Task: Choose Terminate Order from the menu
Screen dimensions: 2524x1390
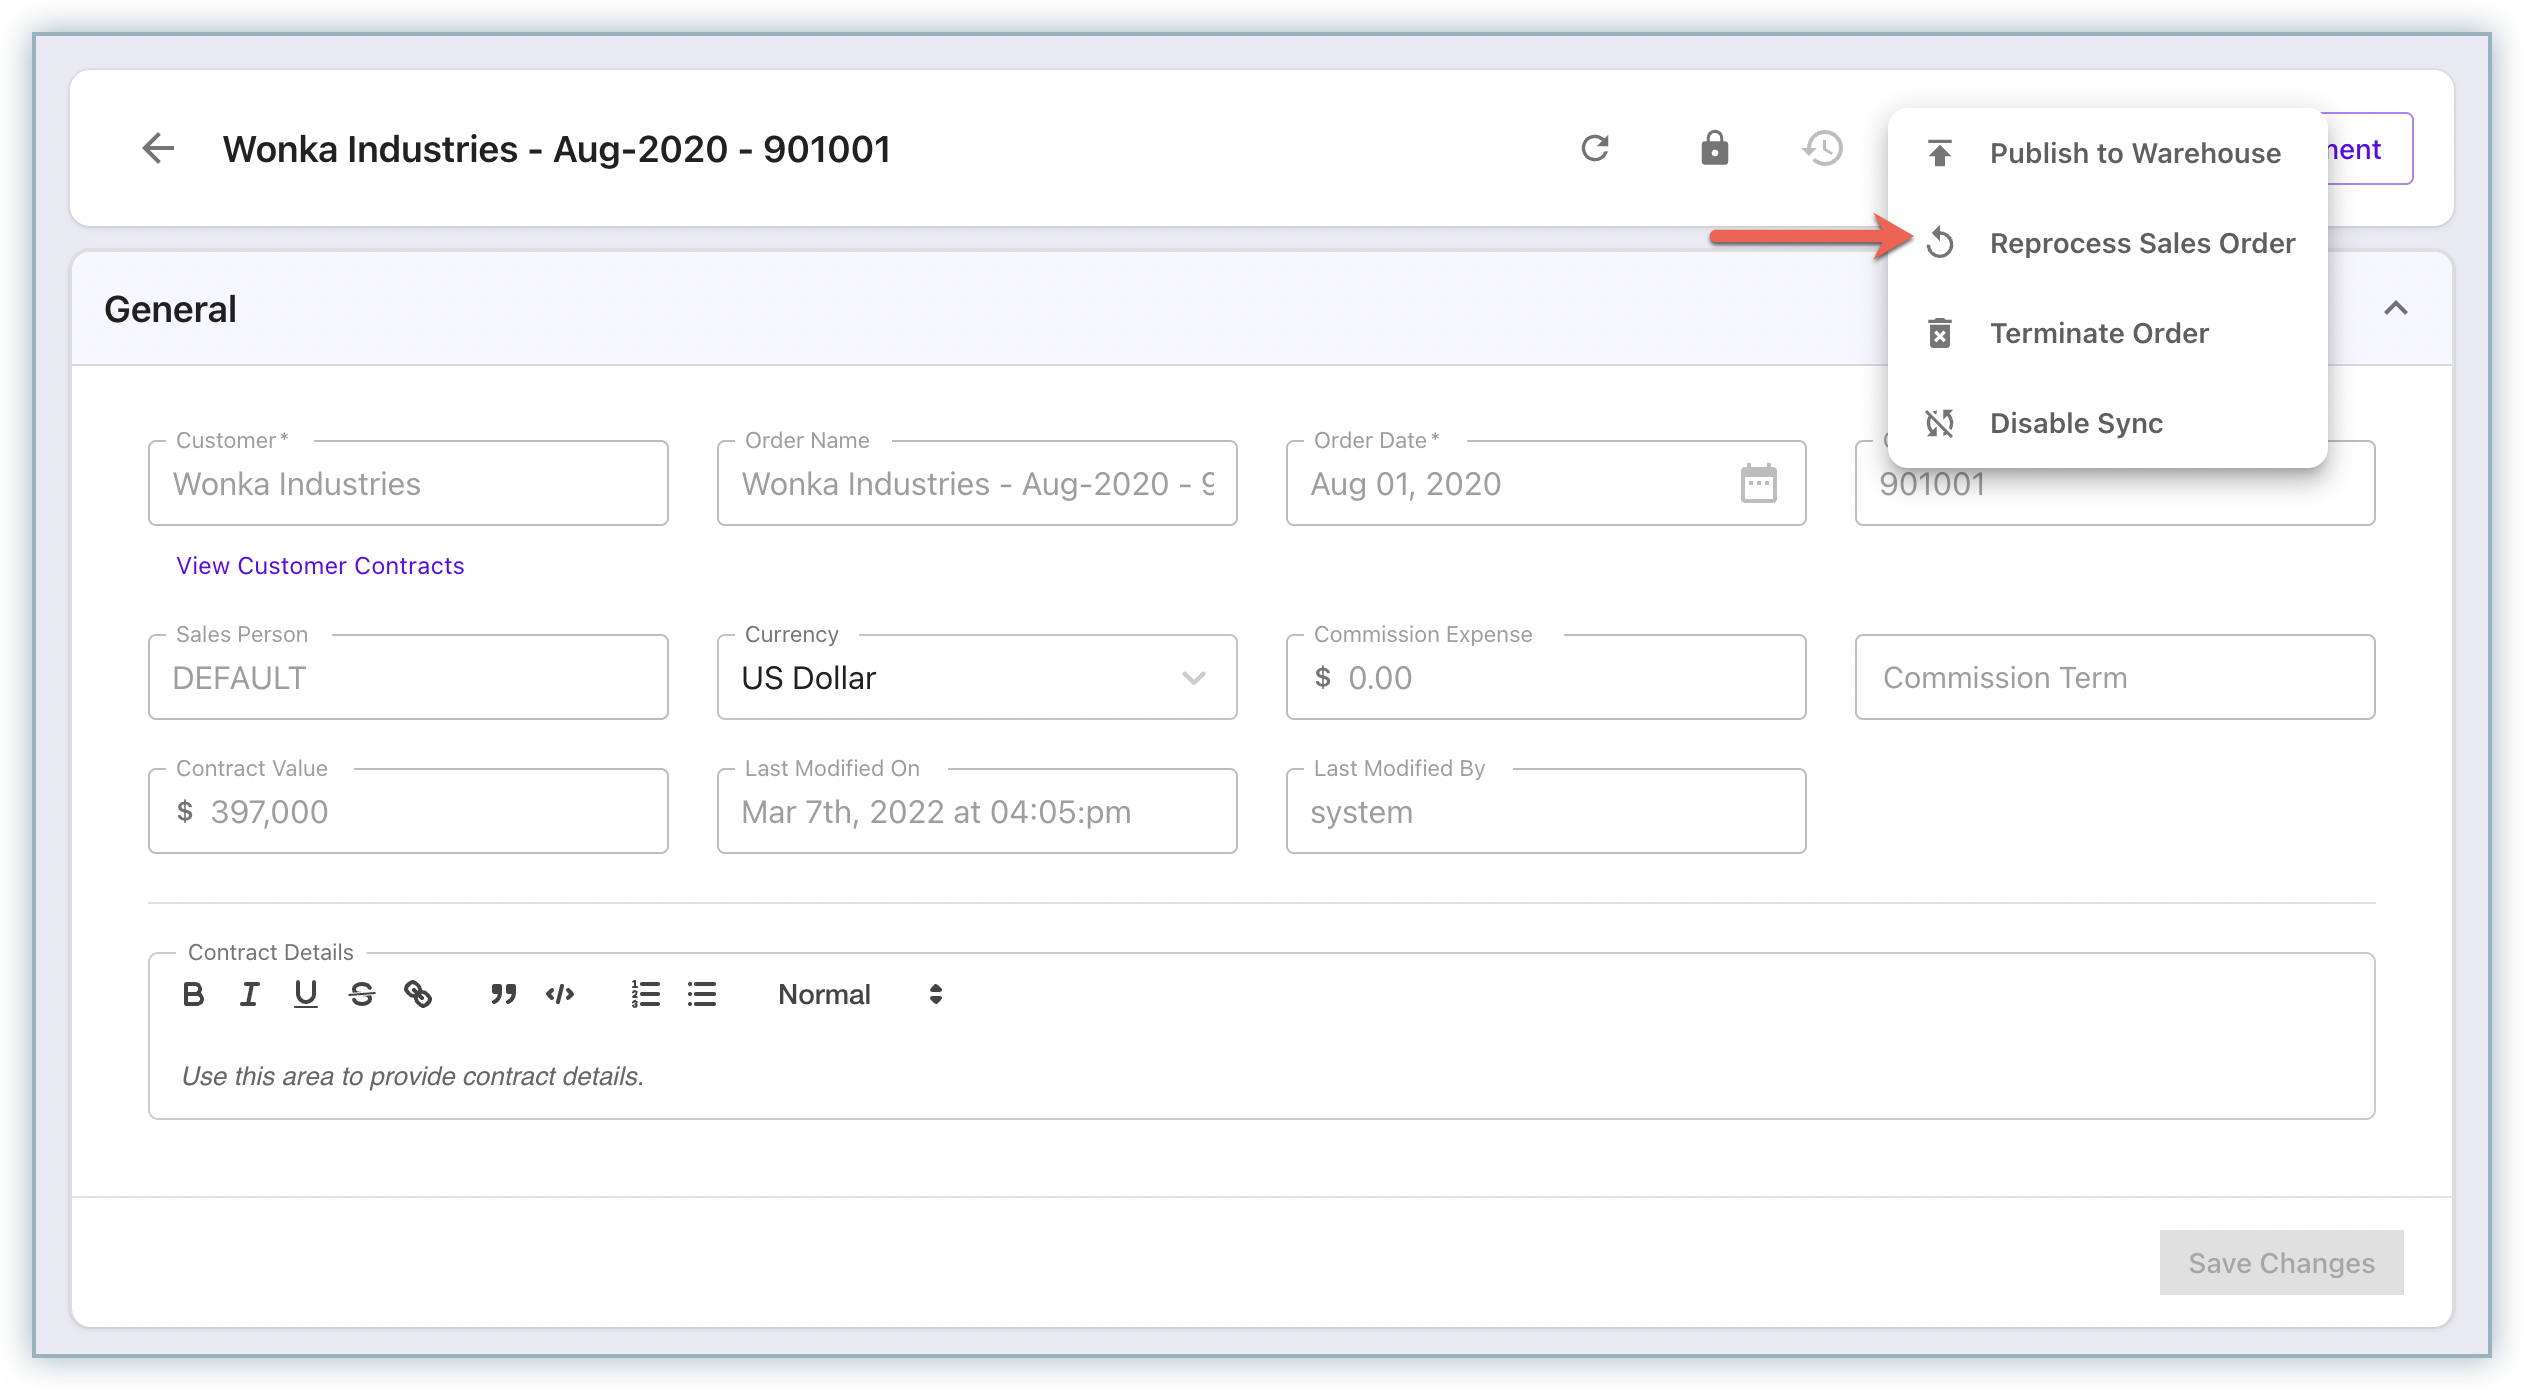Action: (x=2108, y=333)
